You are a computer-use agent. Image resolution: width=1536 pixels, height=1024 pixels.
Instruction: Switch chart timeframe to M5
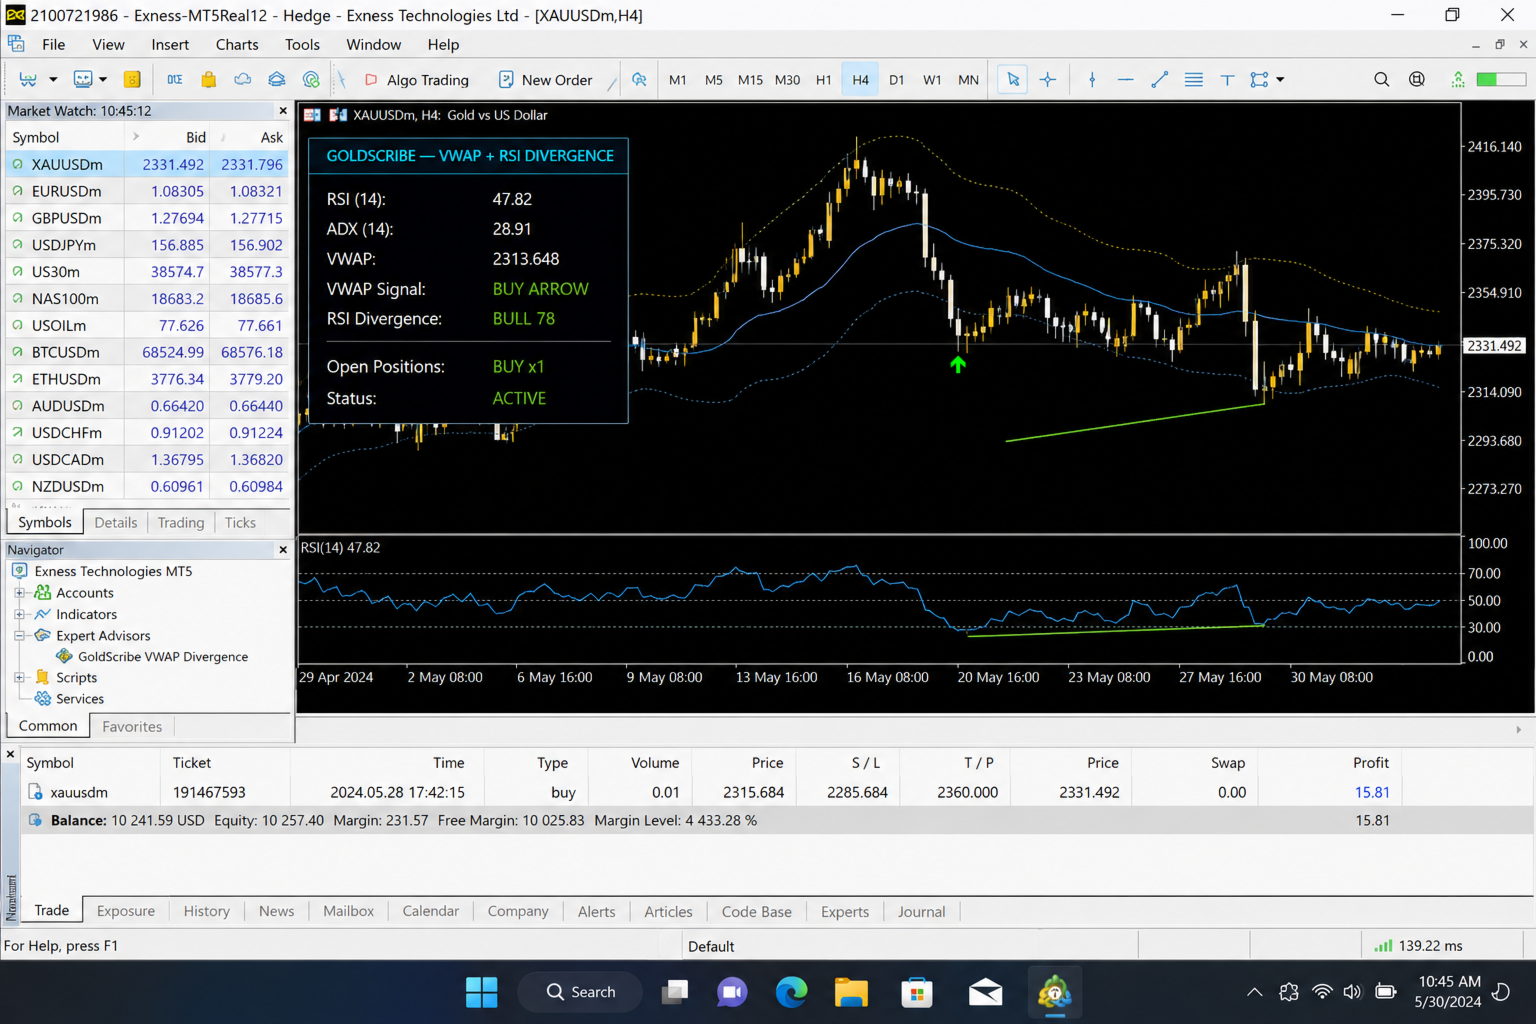tap(714, 80)
